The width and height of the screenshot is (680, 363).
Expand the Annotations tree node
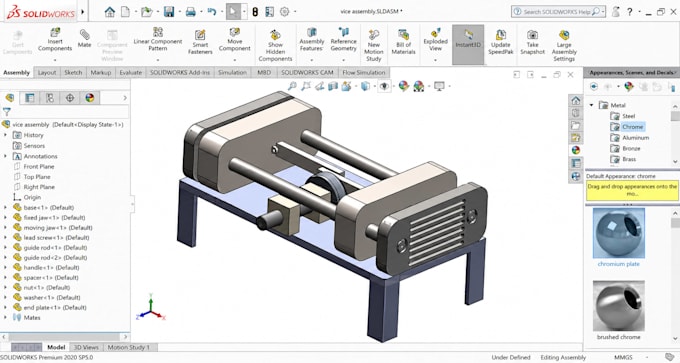pos(5,156)
